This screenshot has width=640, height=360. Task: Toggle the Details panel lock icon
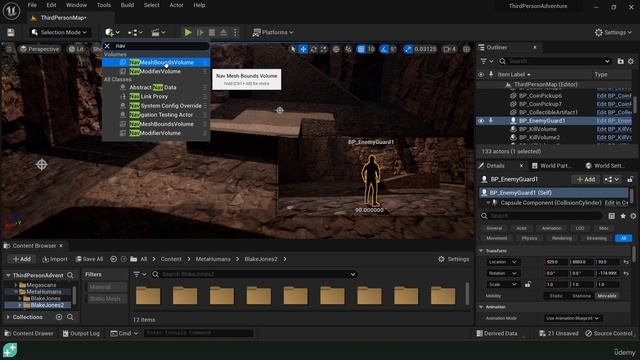pyautogui.click(x=630, y=179)
